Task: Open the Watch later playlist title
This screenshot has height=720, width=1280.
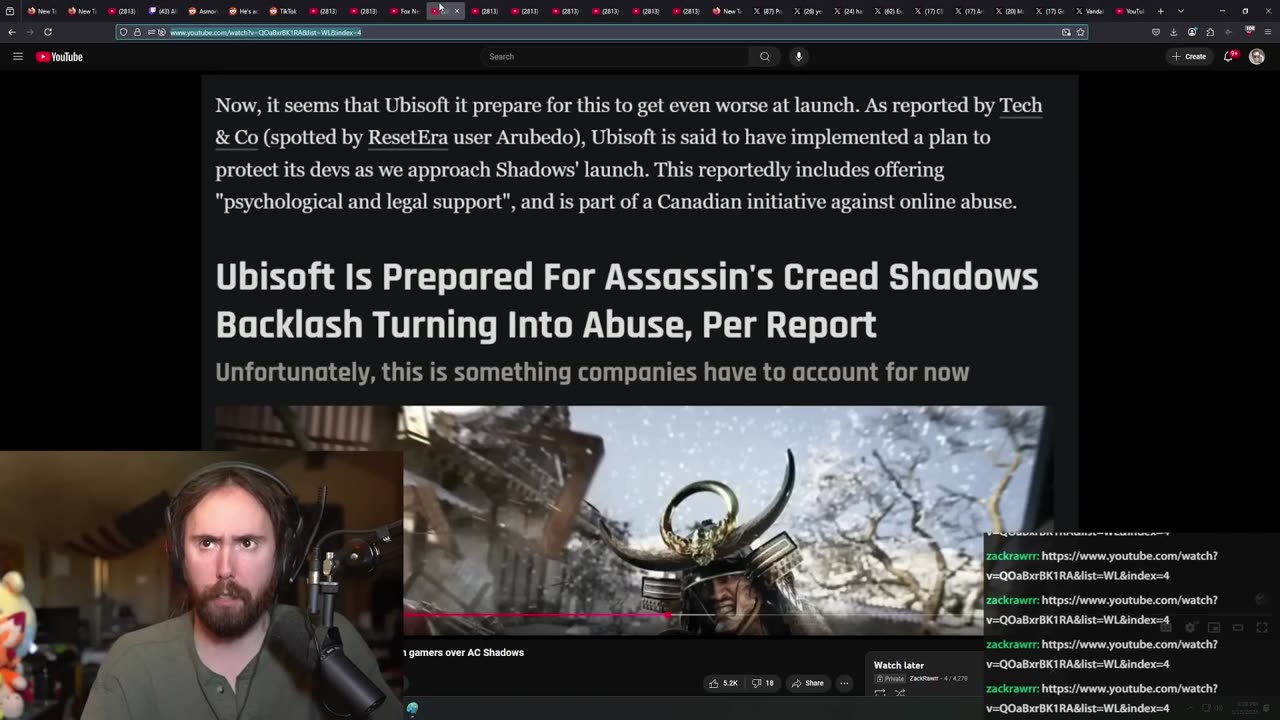Action: click(x=899, y=665)
